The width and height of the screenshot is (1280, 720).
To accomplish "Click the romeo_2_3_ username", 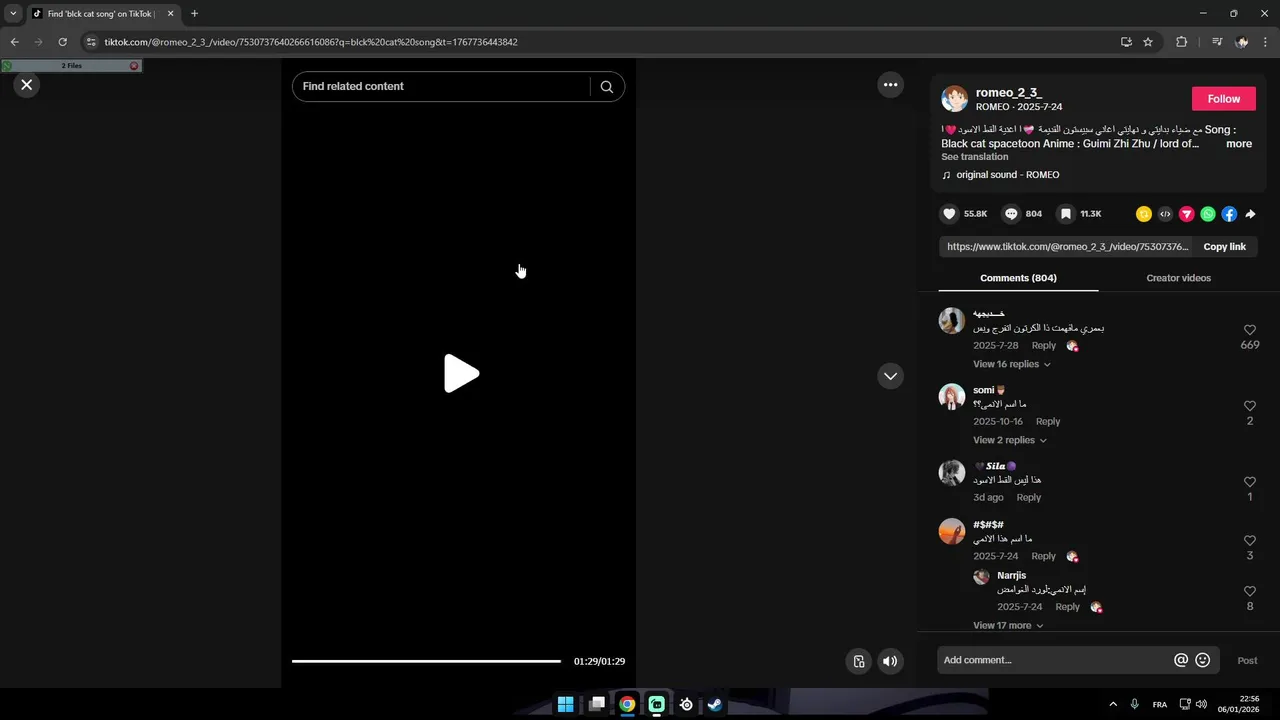I will 1008,93.
